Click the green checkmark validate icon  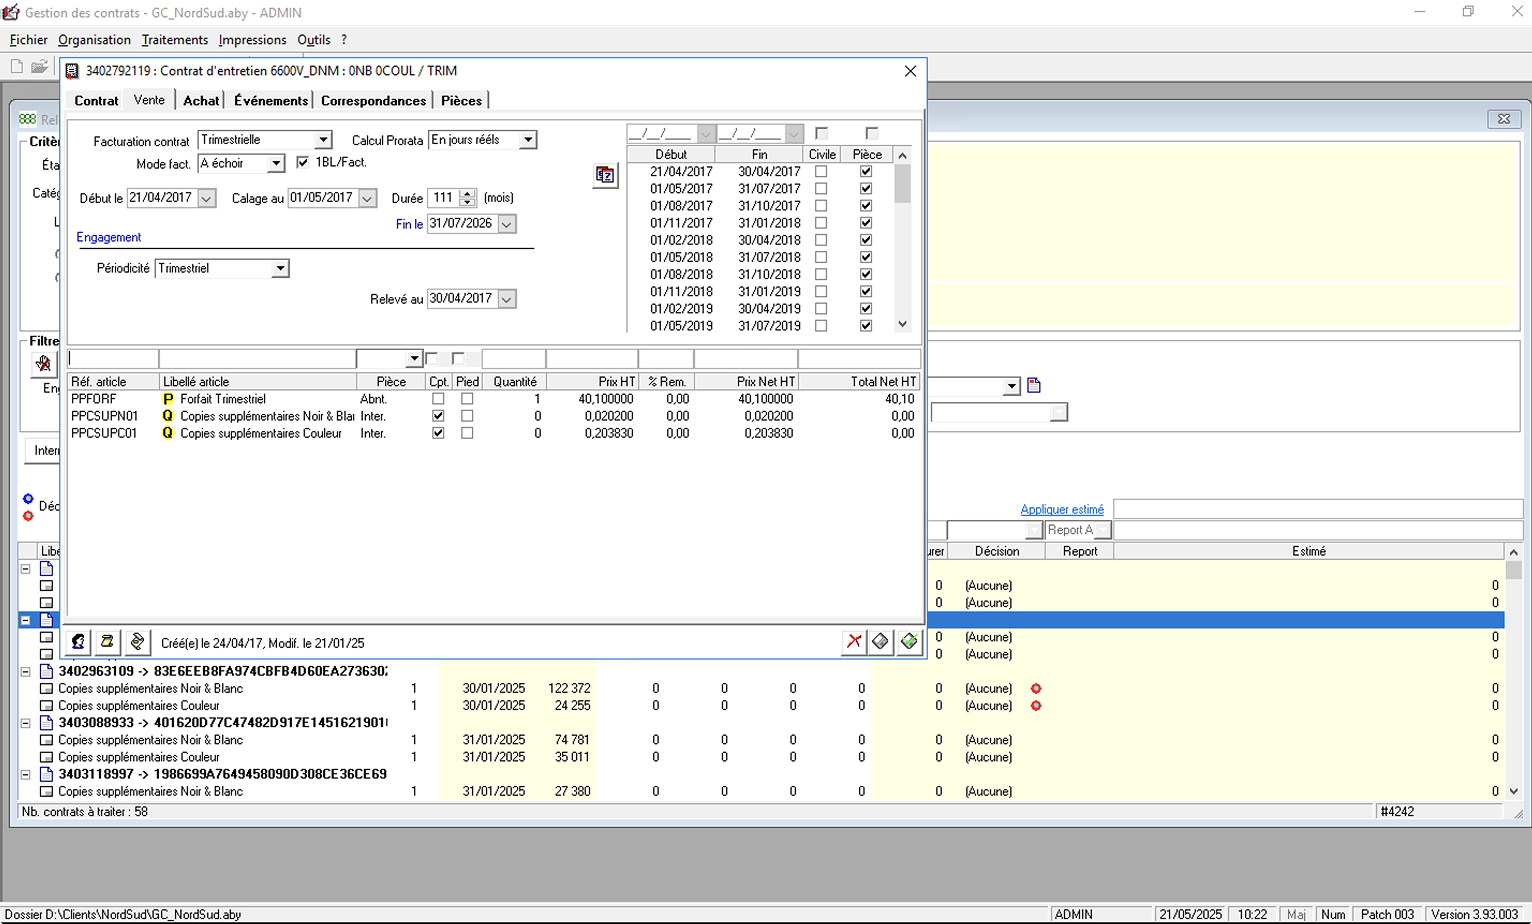click(x=909, y=642)
